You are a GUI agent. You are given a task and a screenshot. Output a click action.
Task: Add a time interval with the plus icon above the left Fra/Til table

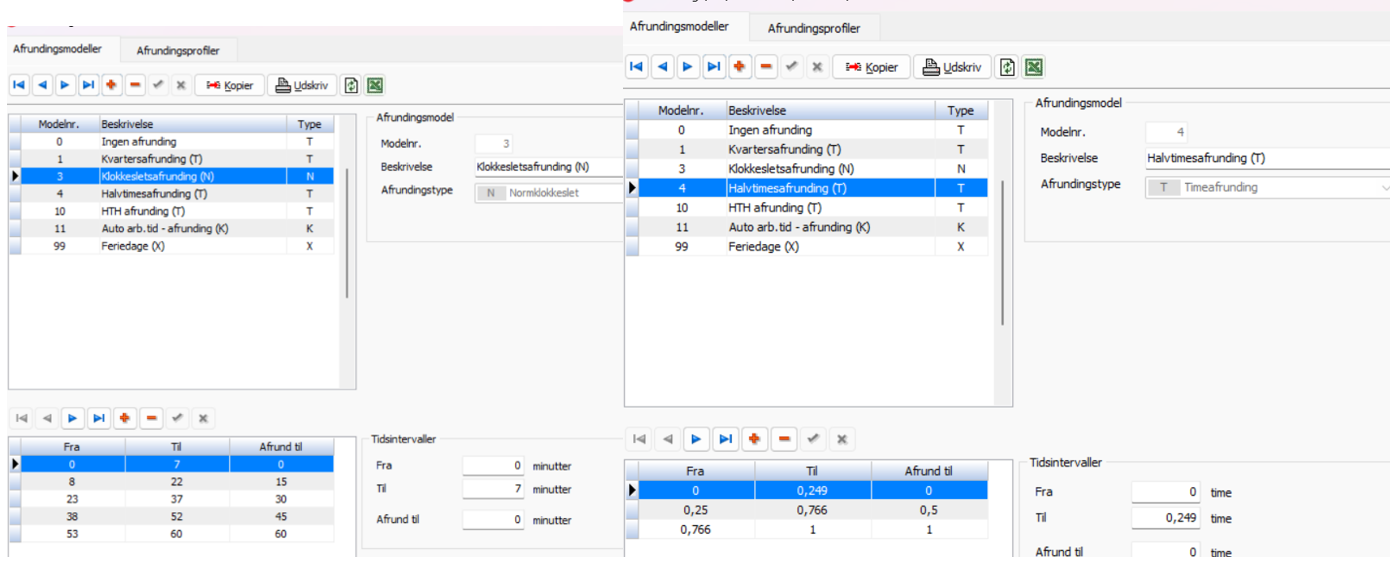pos(125,417)
